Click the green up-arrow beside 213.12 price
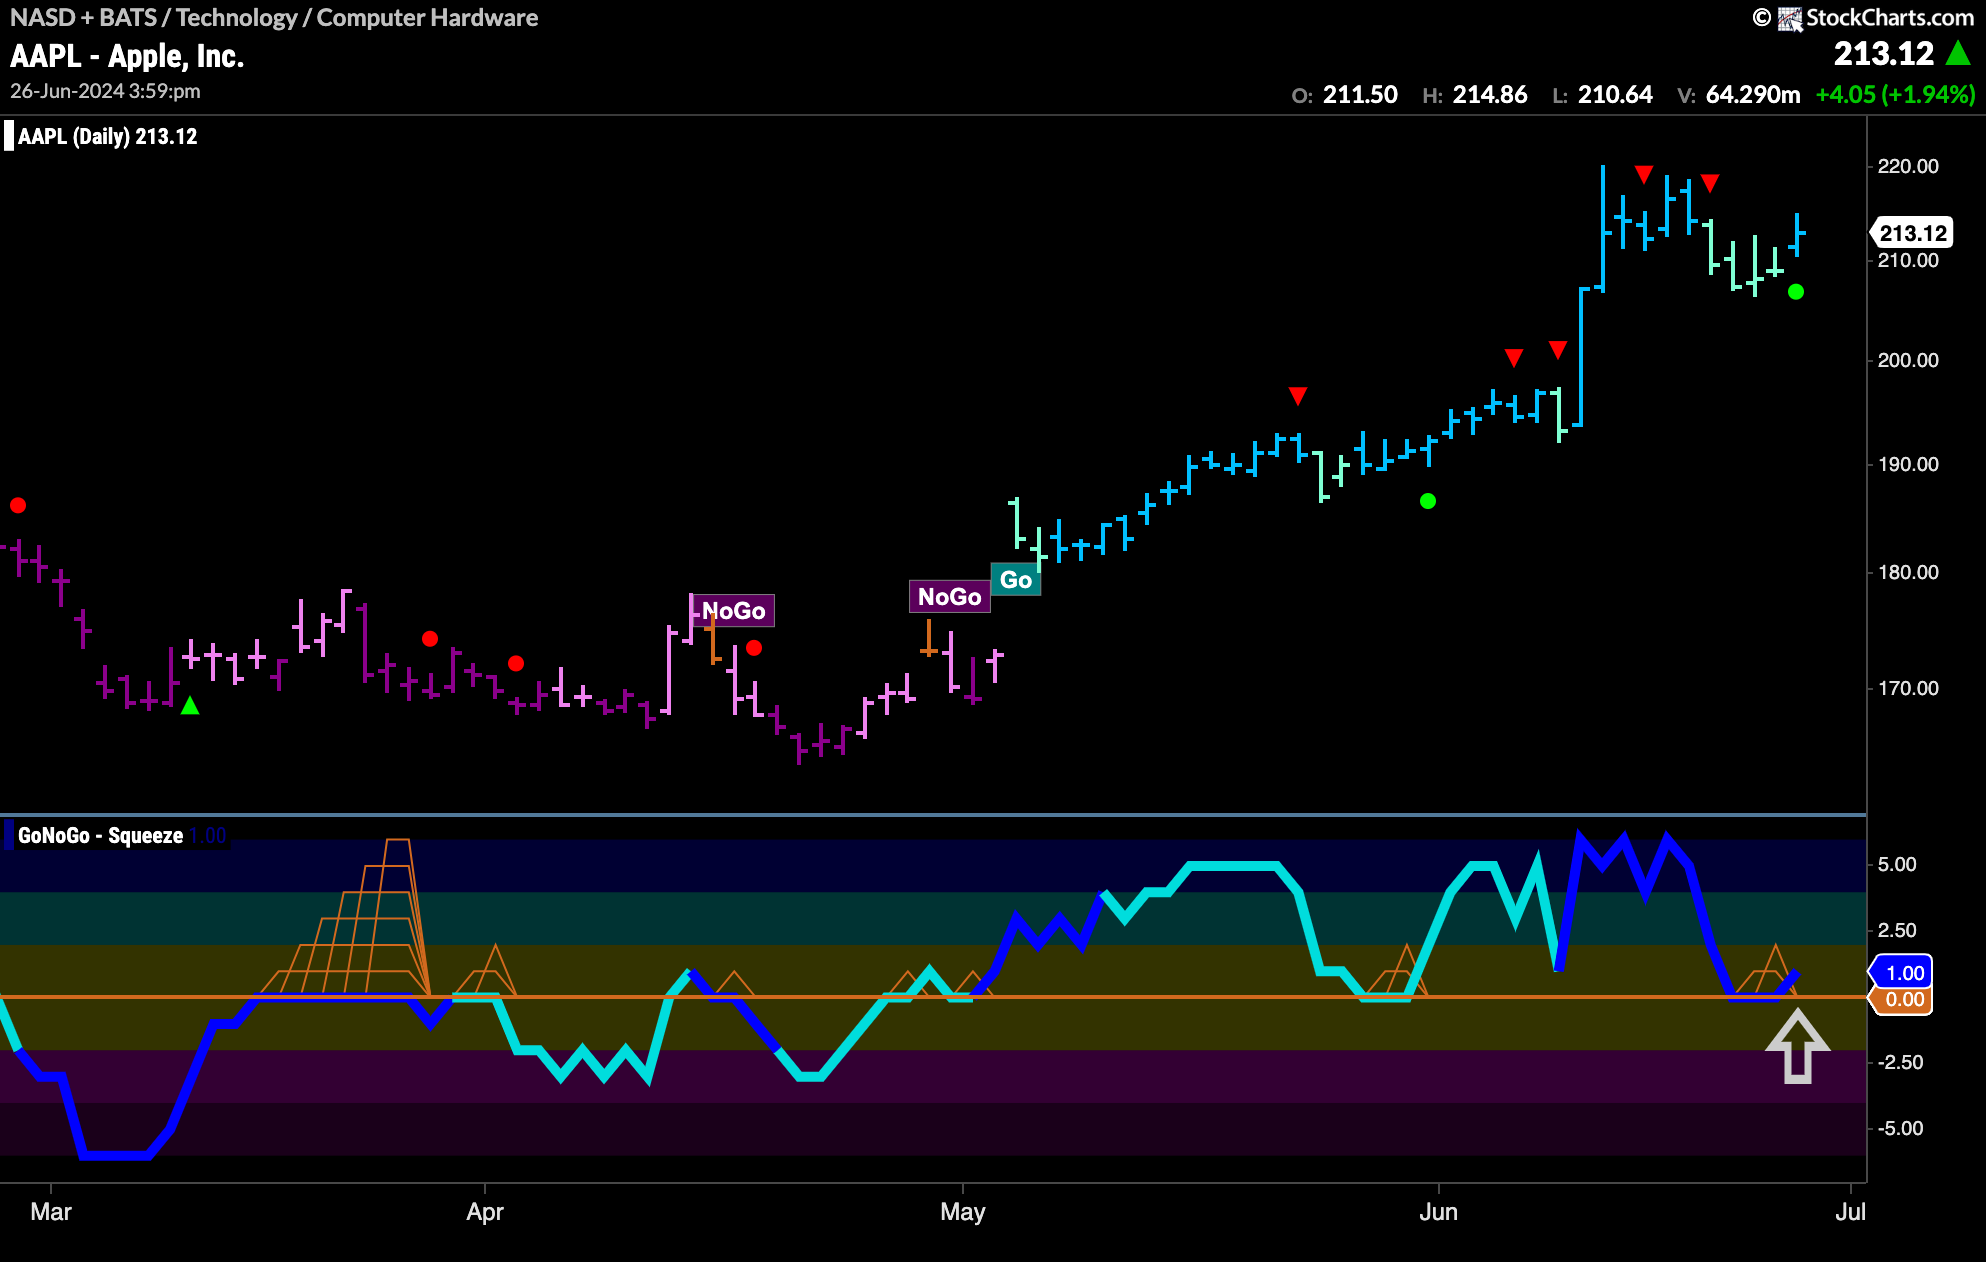The height and width of the screenshot is (1262, 1986). coord(1958,53)
